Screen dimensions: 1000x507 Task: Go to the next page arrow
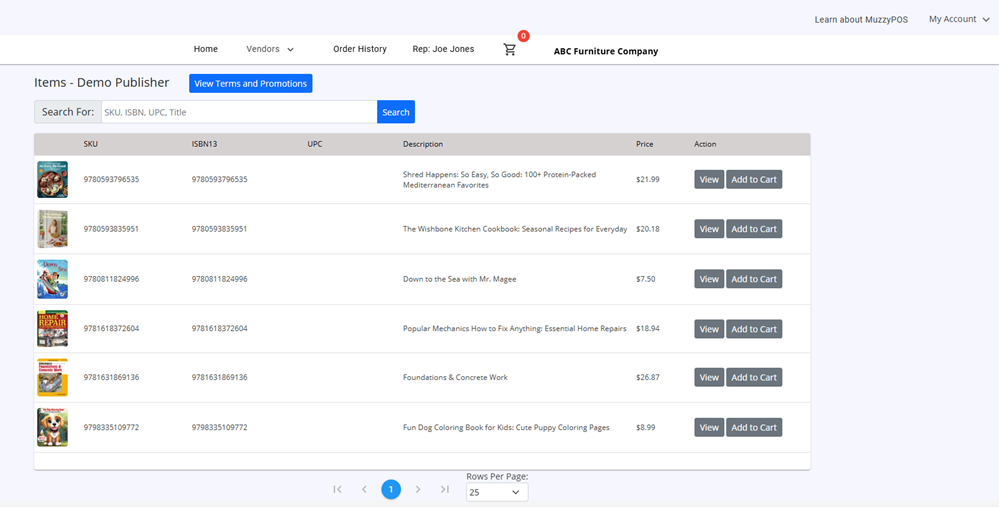[x=418, y=489]
